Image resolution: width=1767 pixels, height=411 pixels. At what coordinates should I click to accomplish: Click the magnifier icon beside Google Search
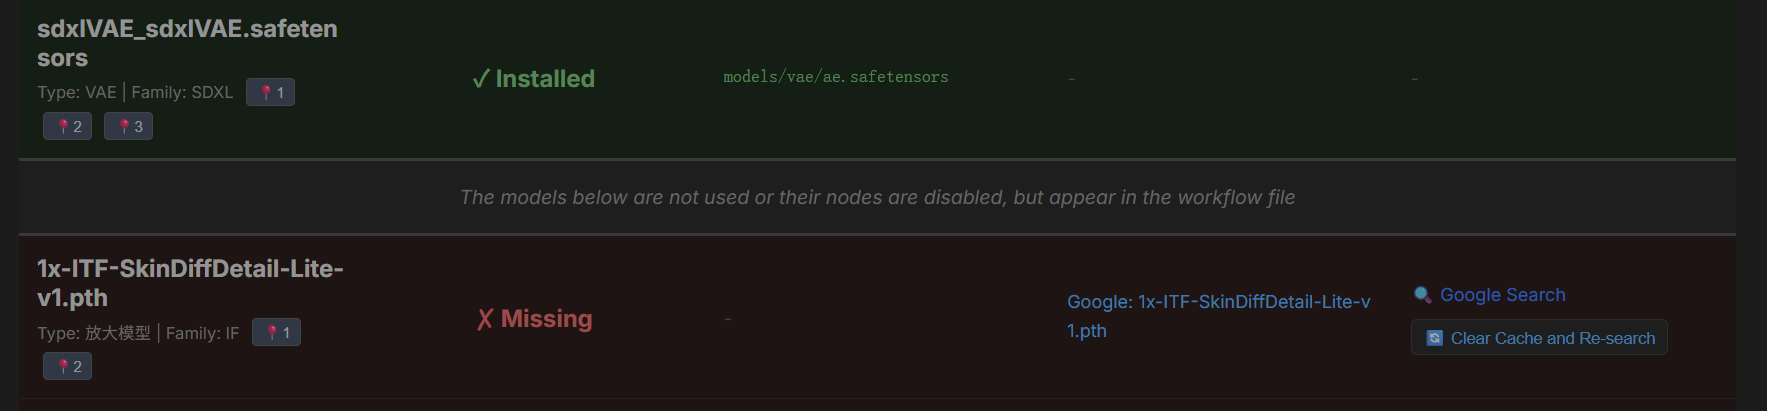coord(1422,294)
